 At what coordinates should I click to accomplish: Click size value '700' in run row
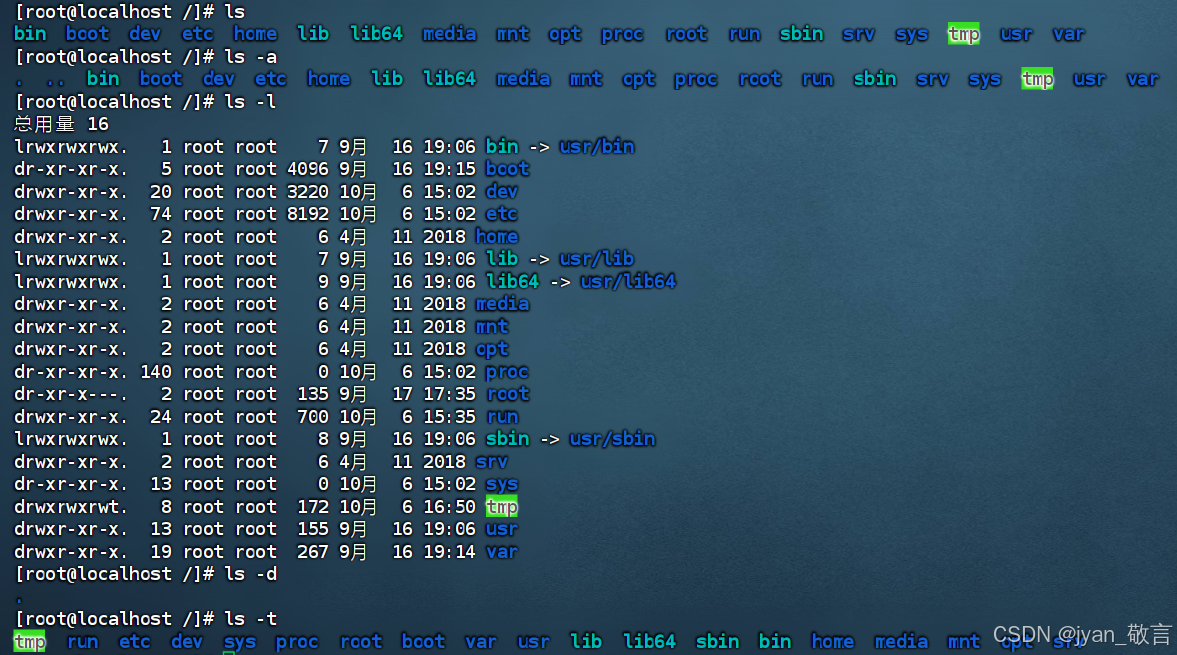click(x=313, y=417)
